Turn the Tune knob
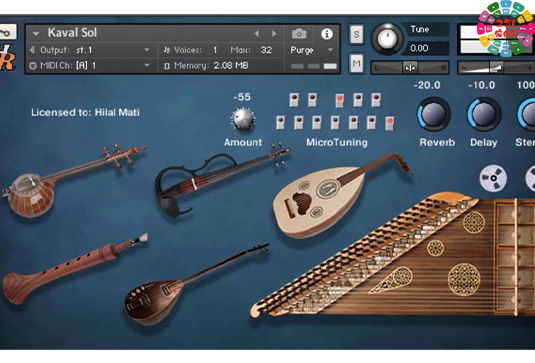This screenshot has height=363, width=535. click(387, 39)
